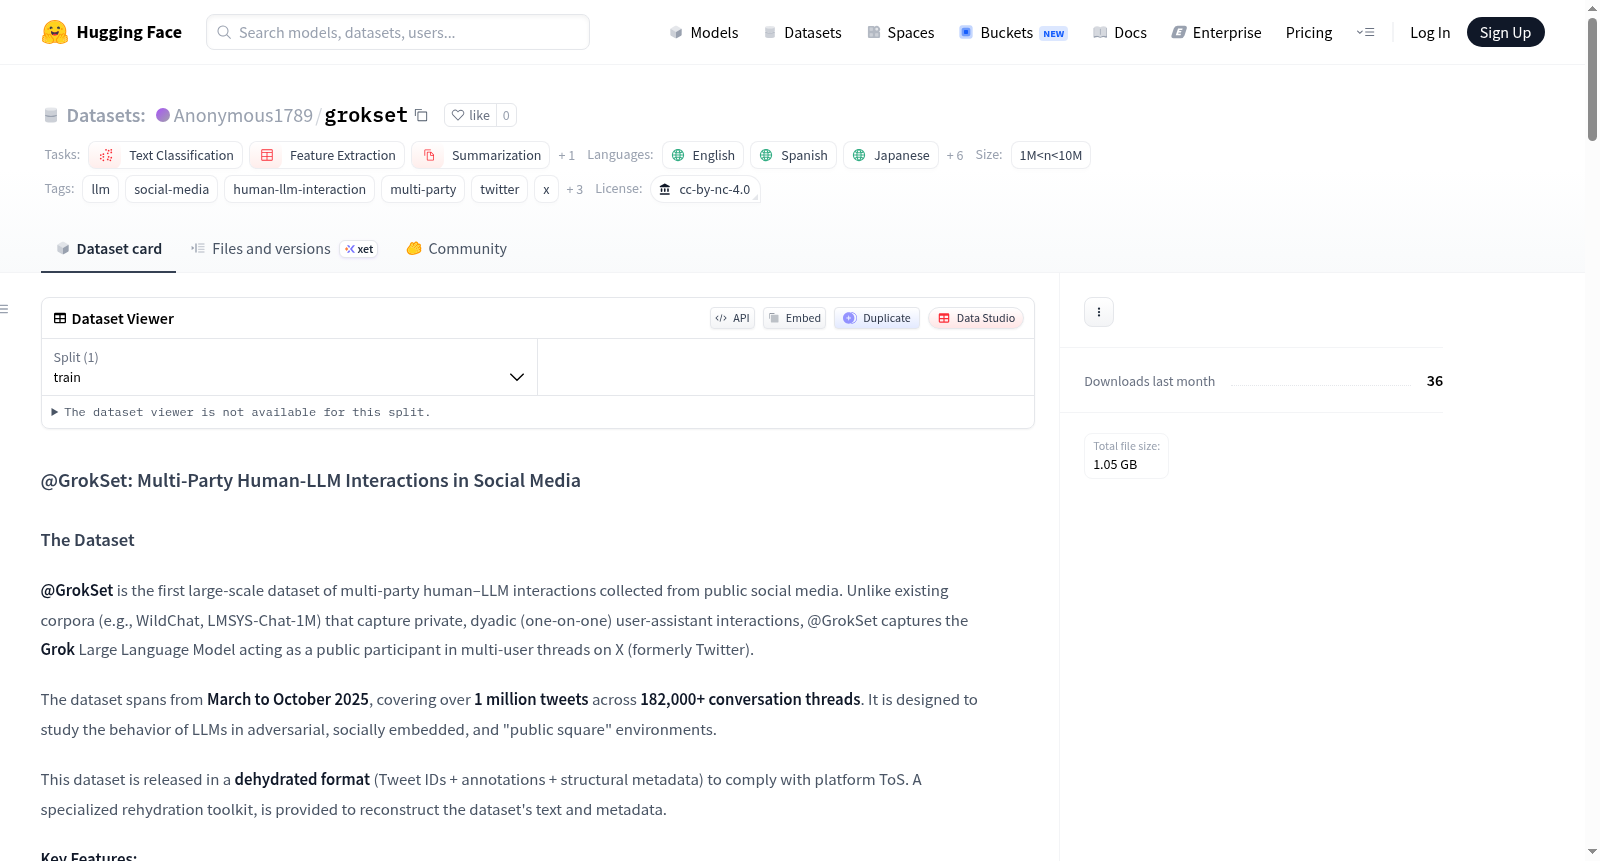Switch to the Community tab
Image resolution: width=1600 pixels, height=861 pixels.
tap(456, 249)
